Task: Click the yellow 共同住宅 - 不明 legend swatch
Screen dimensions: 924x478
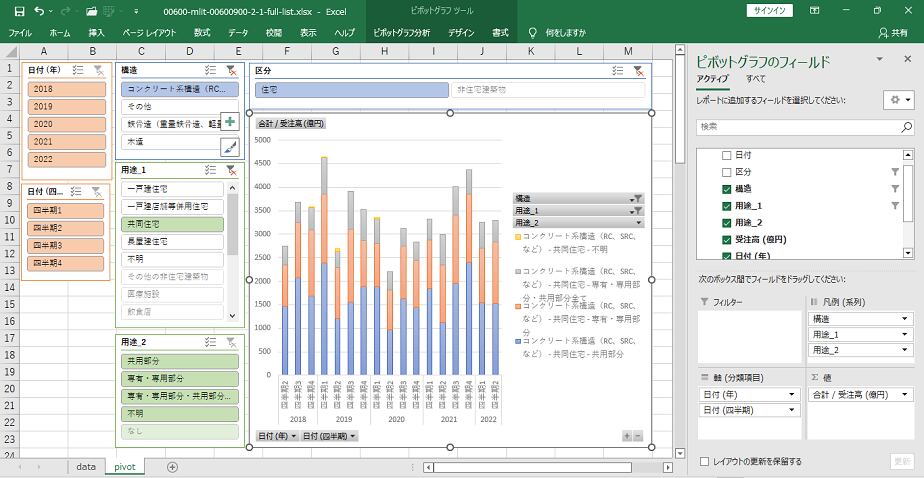Action: pyautogui.click(x=518, y=237)
